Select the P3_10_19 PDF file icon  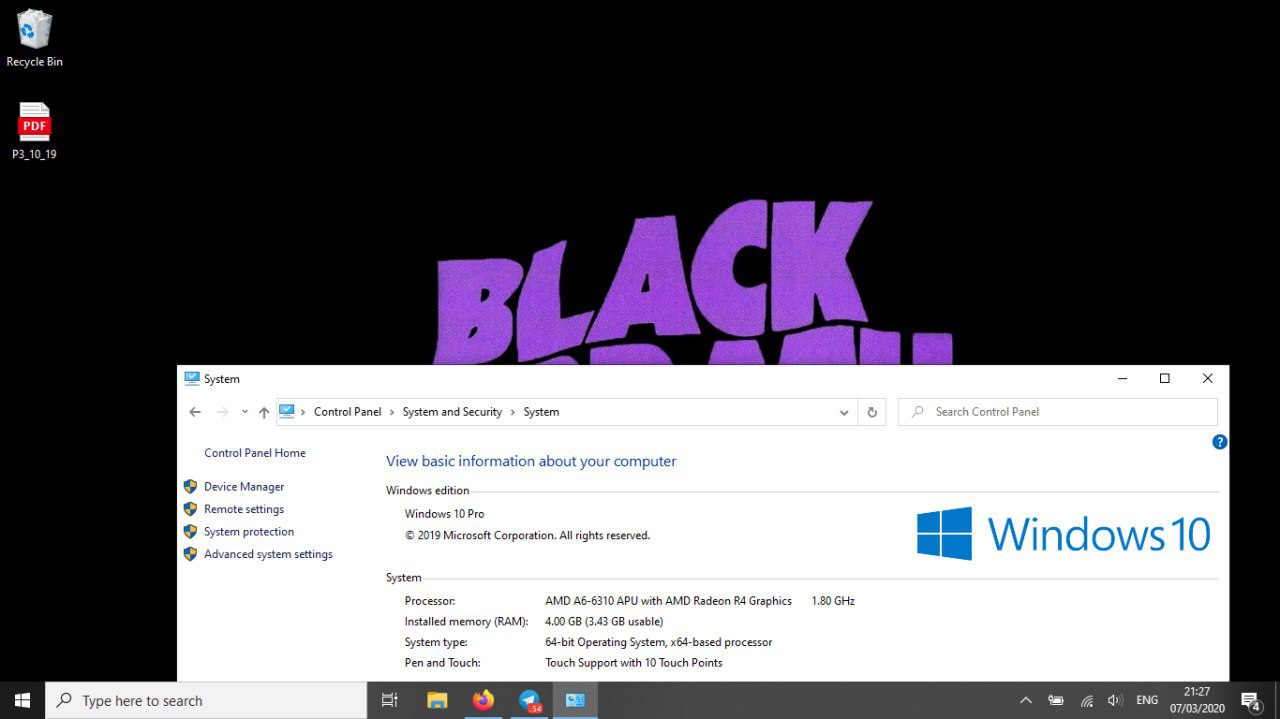pos(34,131)
